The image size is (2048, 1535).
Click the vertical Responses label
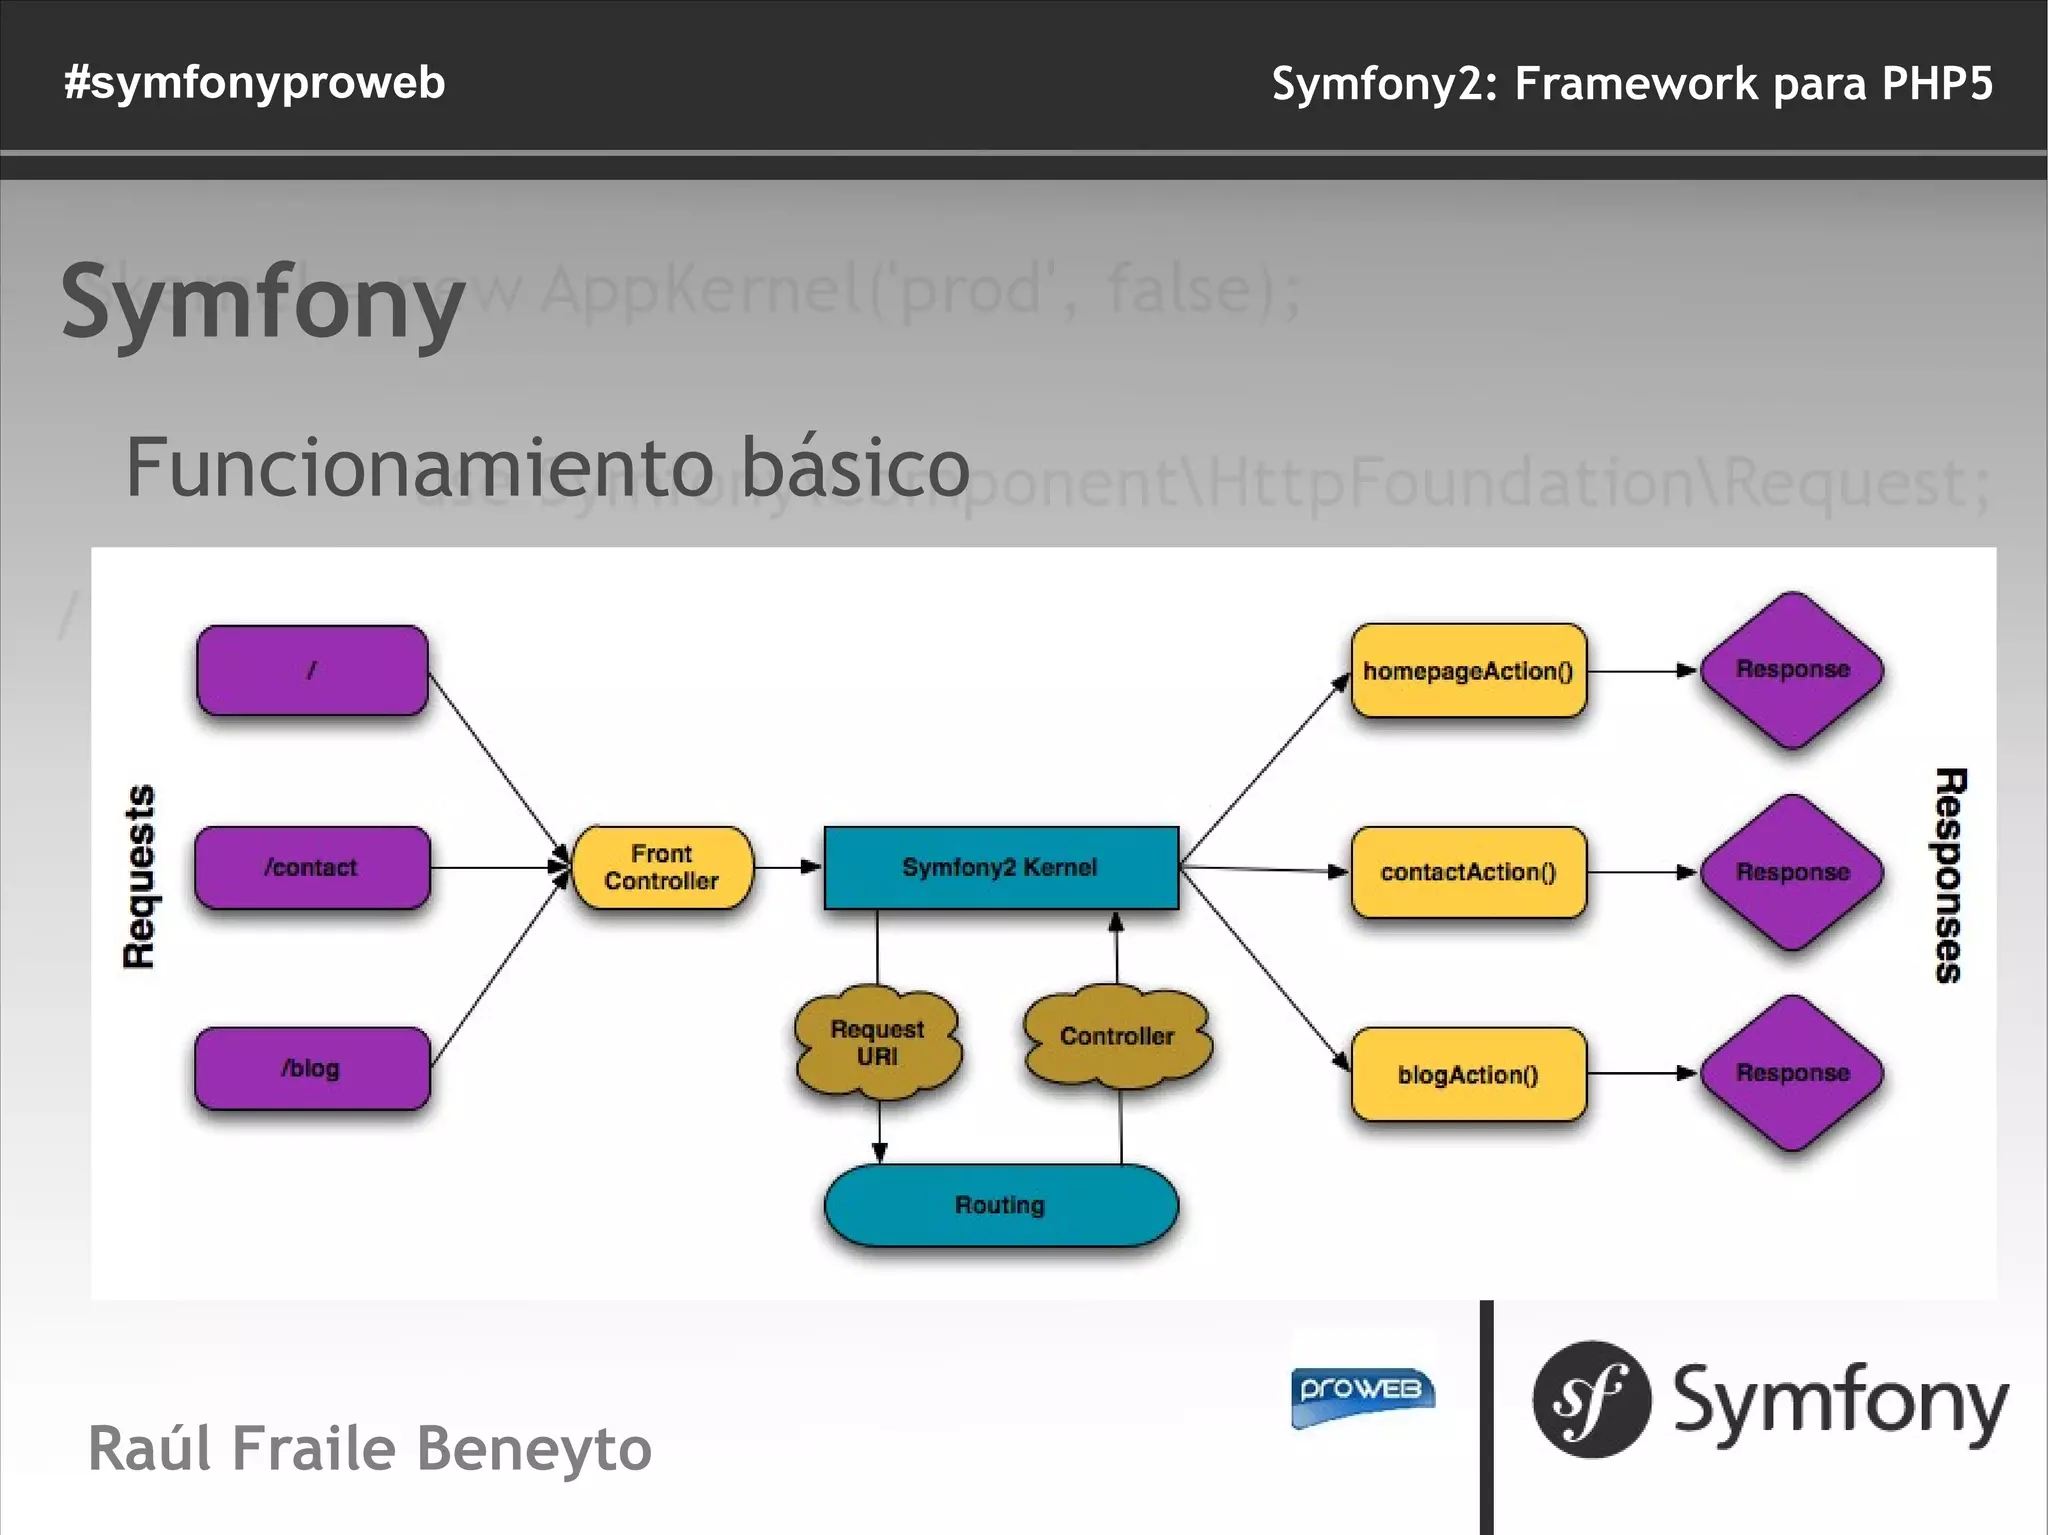(x=1950, y=876)
